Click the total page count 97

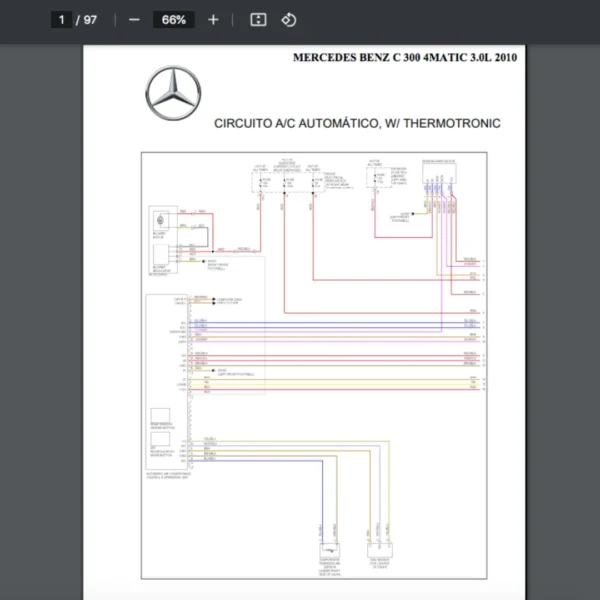tap(90, 20)
